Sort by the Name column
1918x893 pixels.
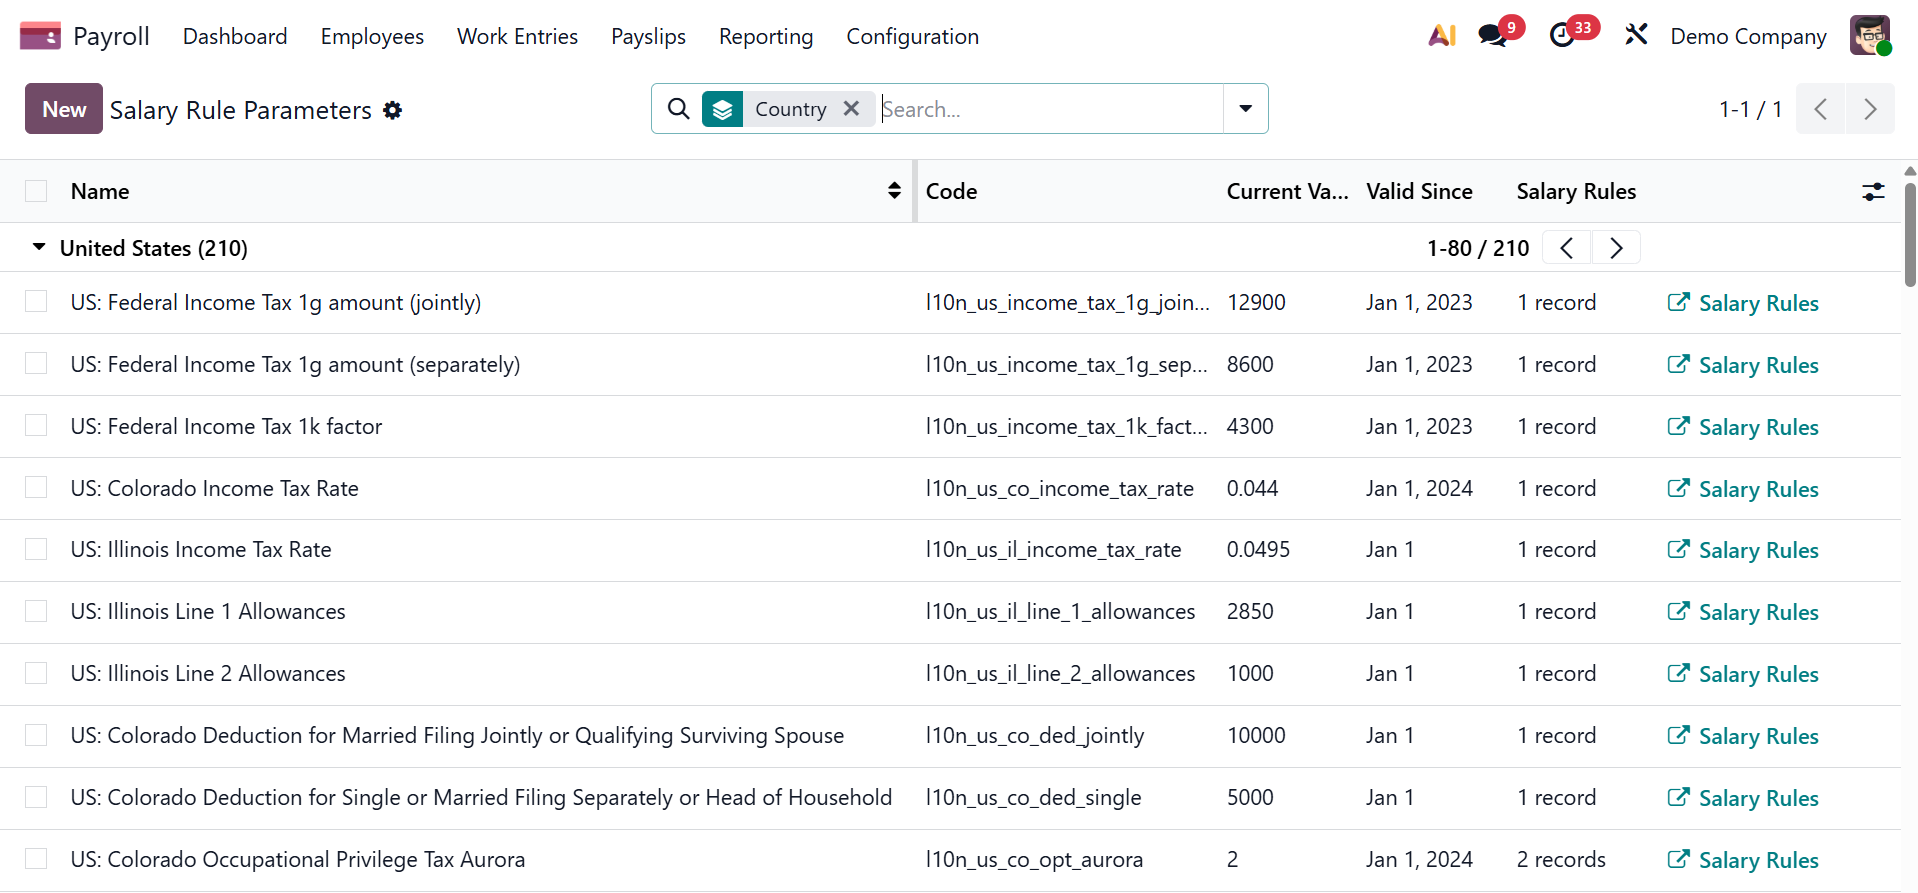100,192
